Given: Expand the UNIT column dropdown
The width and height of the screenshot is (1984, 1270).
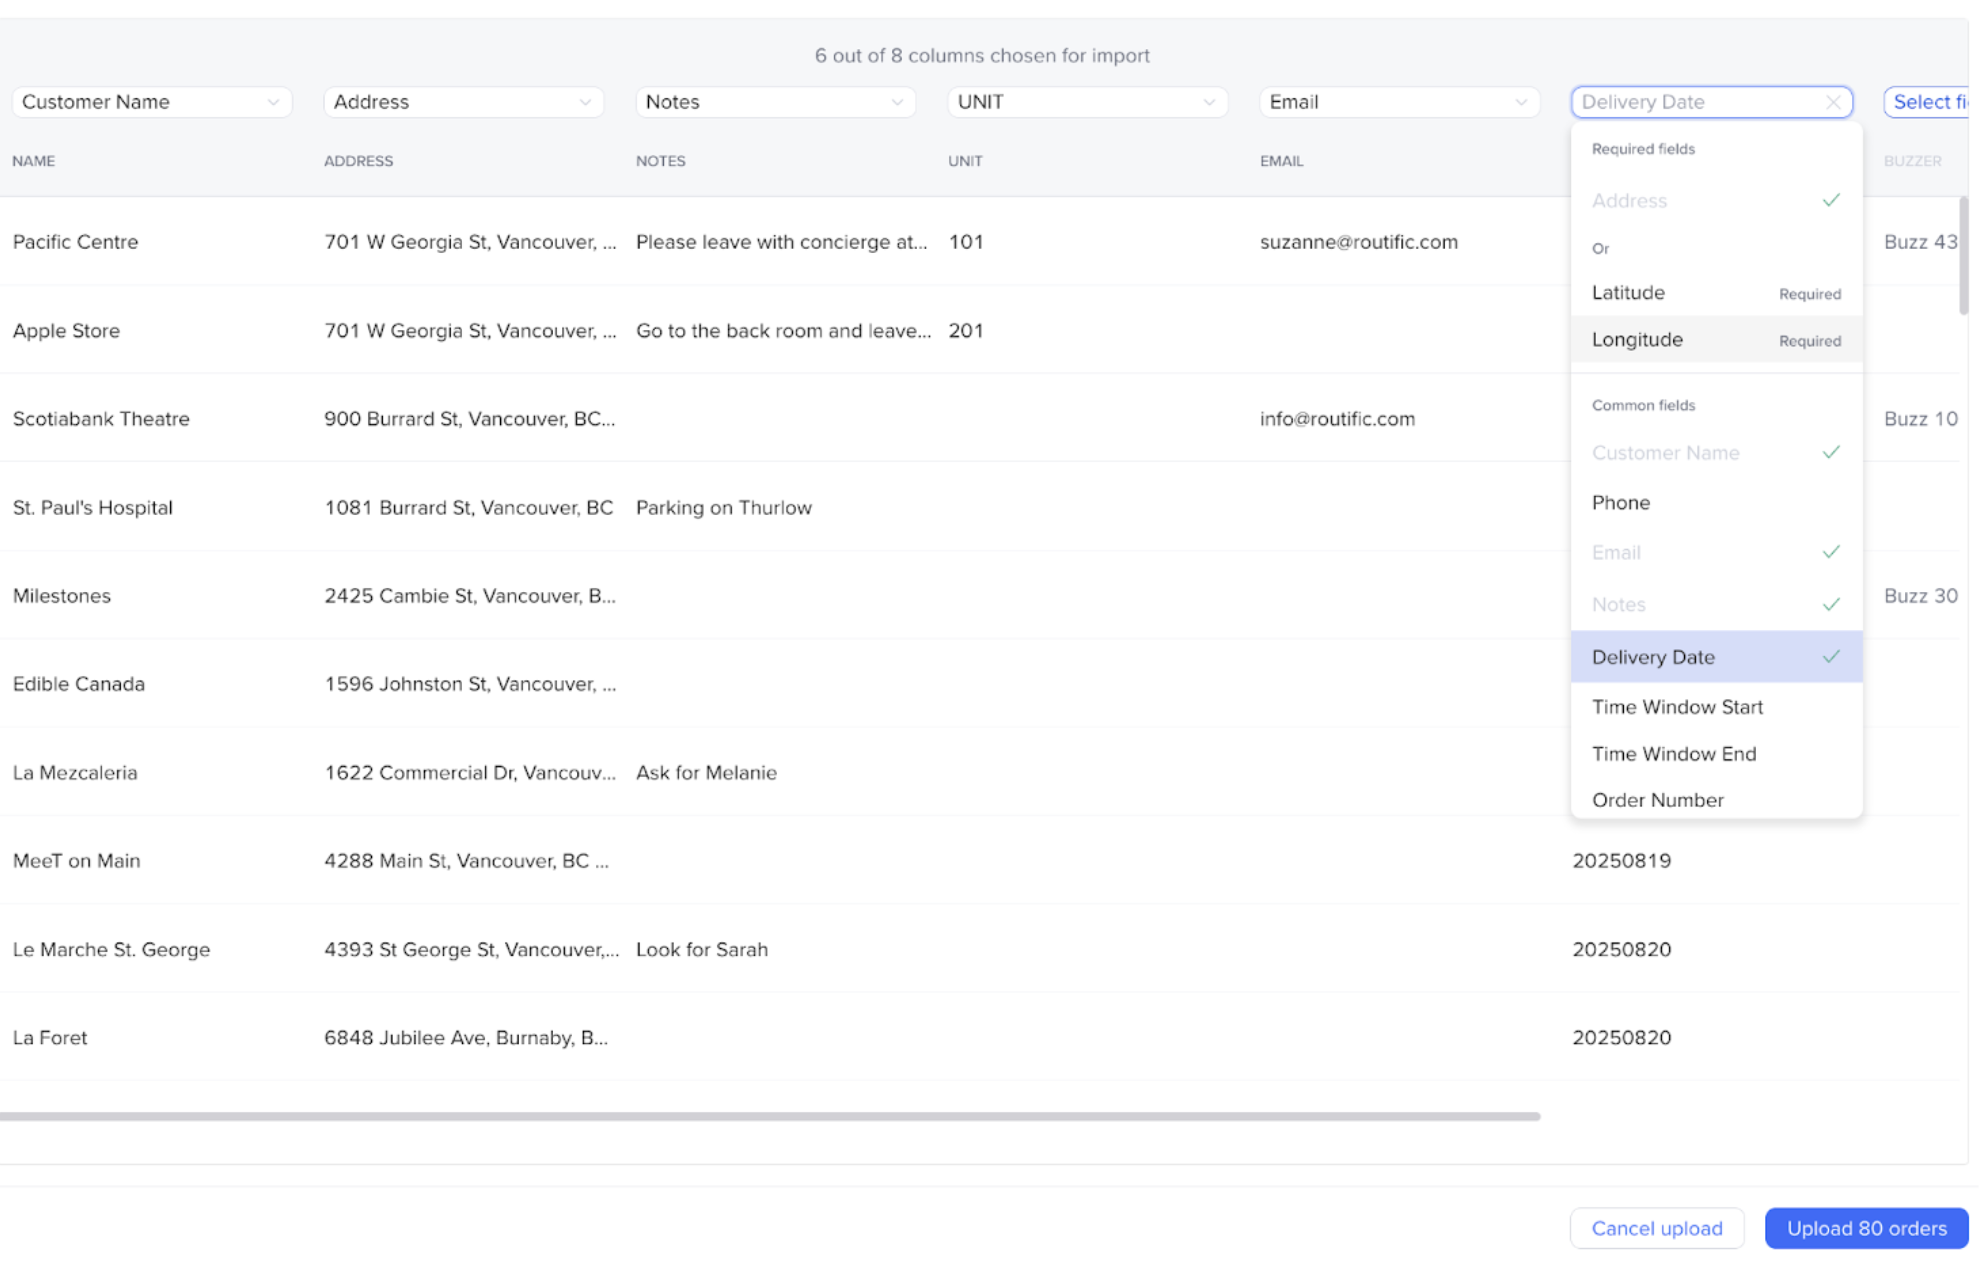Looking at the screenshot, I should click(x=1087, y=102).
